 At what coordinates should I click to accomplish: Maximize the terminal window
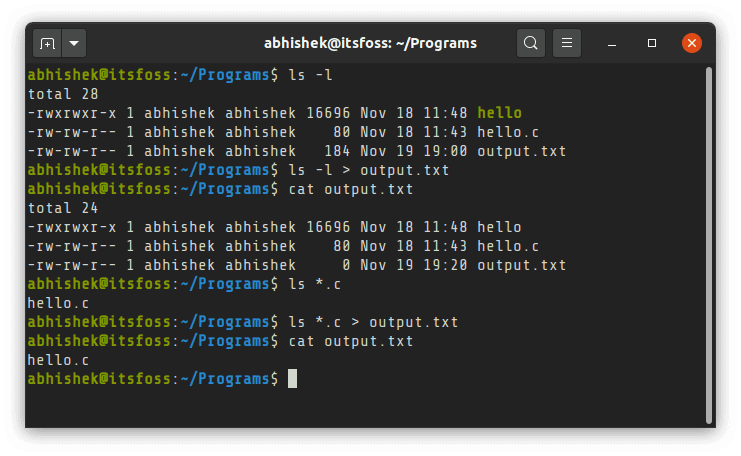point(652,43)
